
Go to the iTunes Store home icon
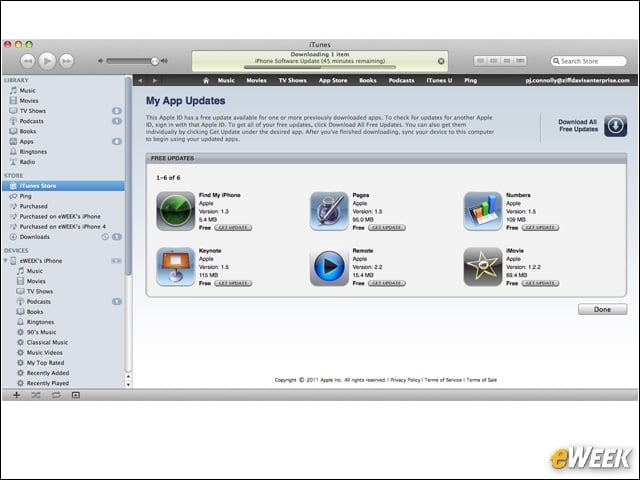click(x=206, y=80)
